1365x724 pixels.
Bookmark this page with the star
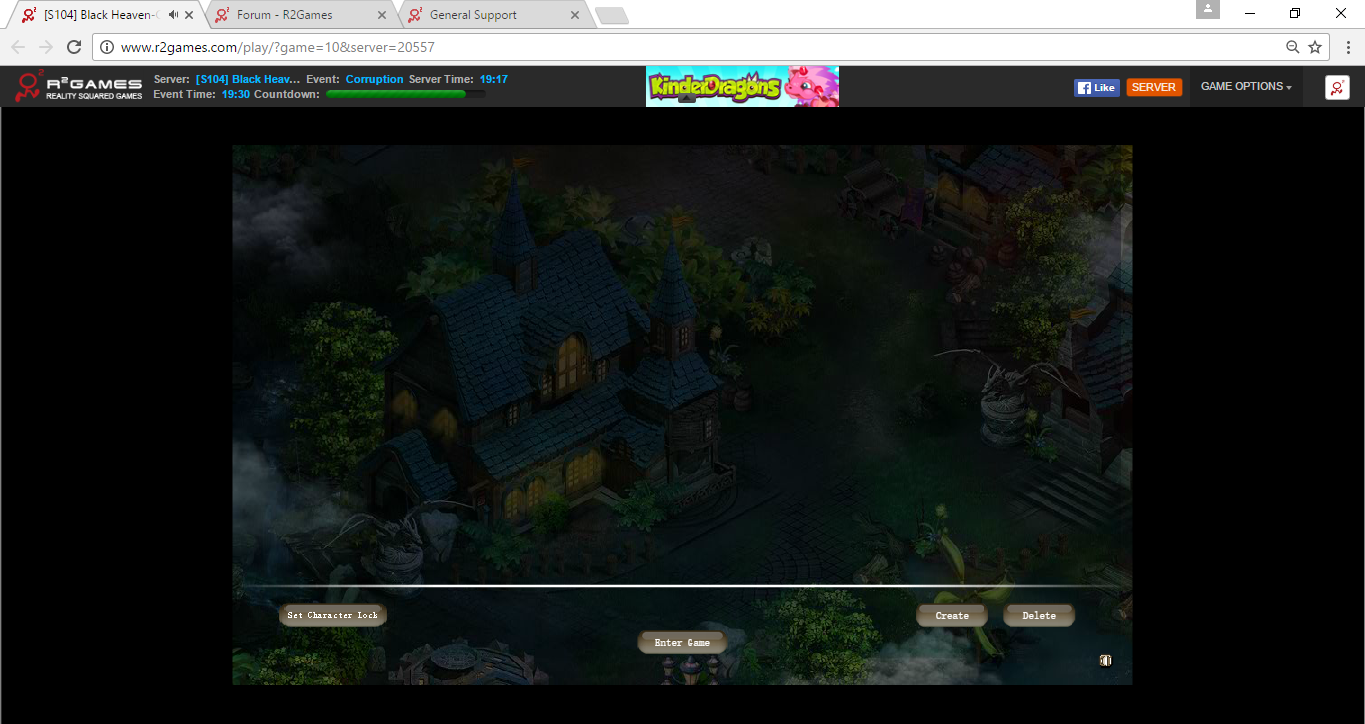(x=1315, y=47)
